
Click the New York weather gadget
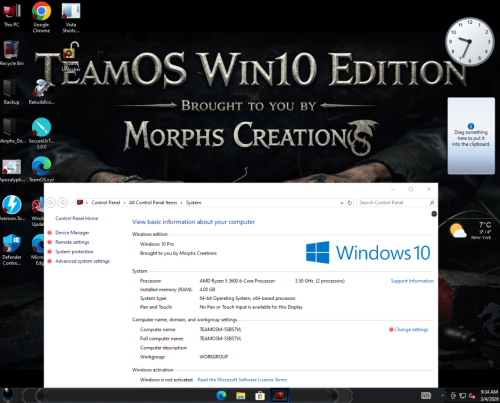pos(471,230)
